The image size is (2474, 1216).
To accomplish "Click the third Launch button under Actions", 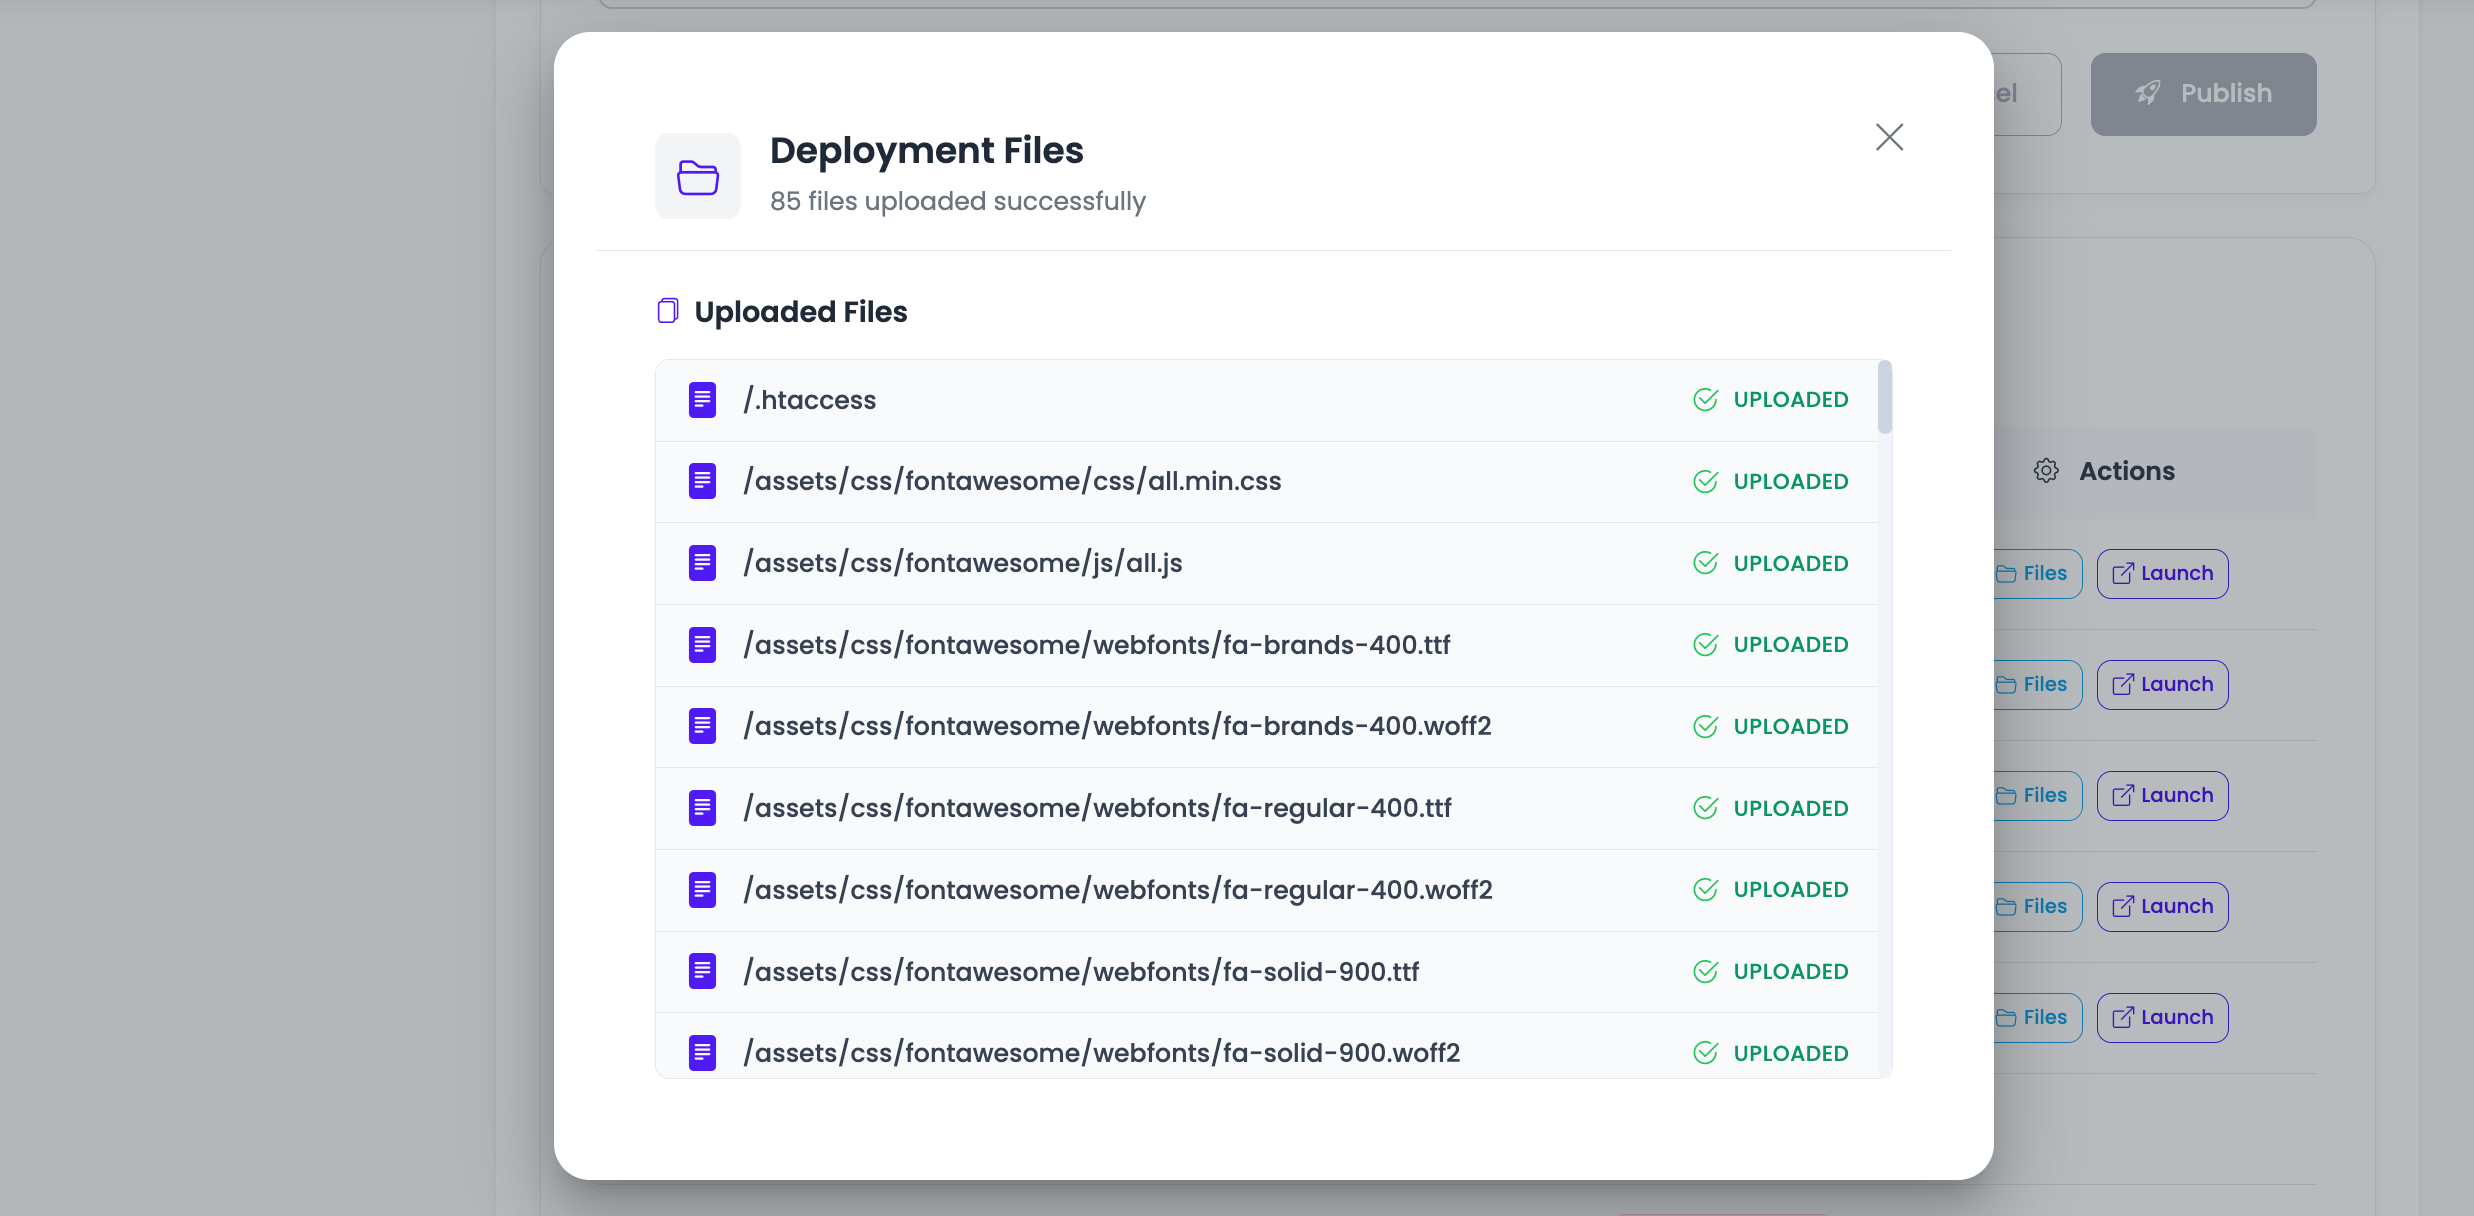I will click(2162, 796).
